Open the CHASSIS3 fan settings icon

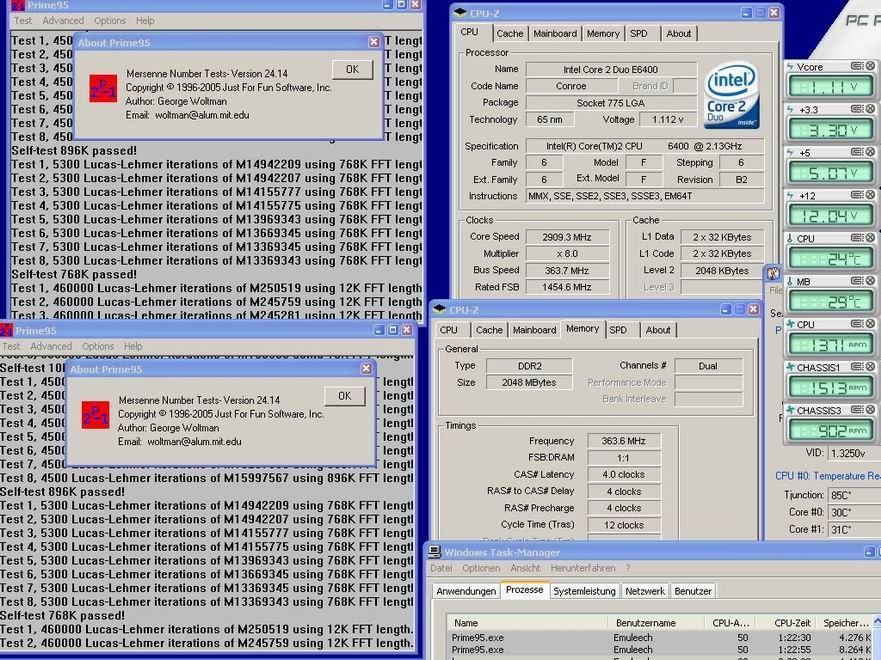[857, 410]
